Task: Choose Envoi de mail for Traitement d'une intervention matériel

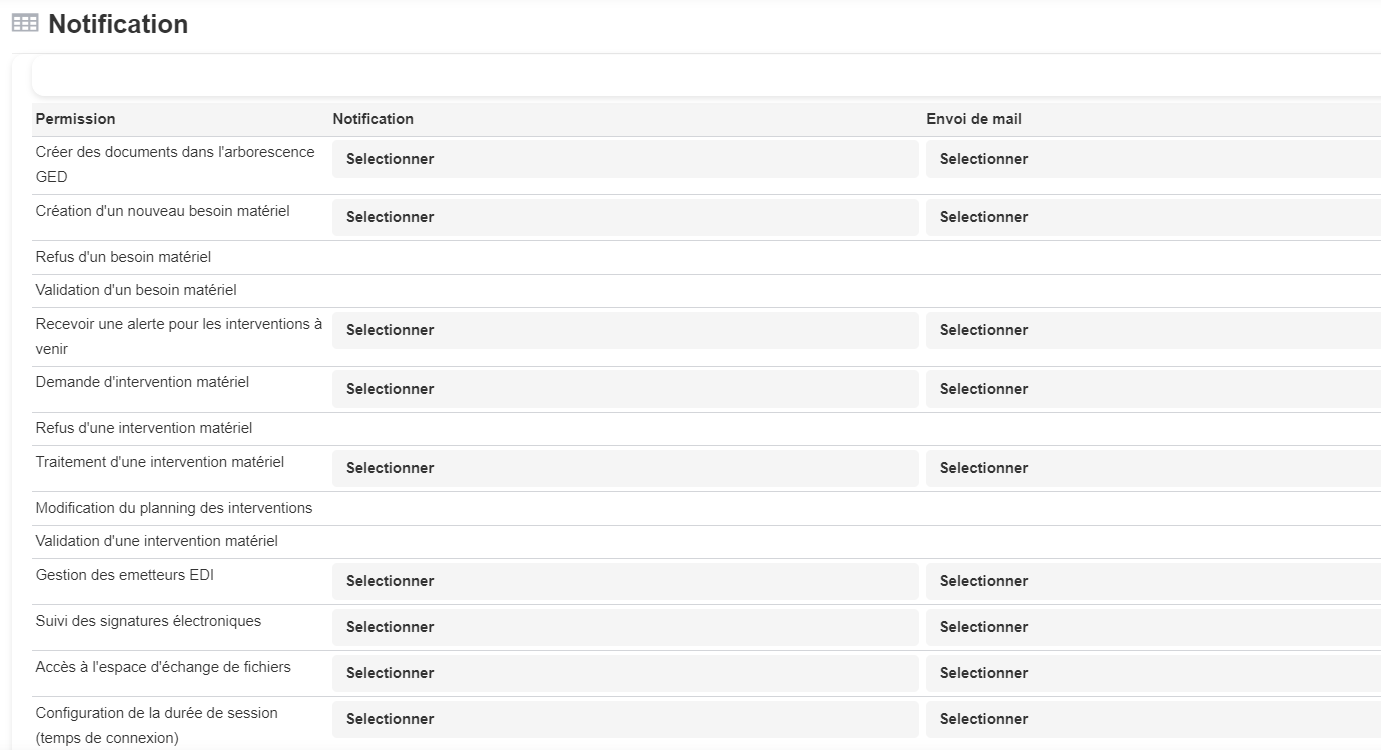Action: (1153, 468)
